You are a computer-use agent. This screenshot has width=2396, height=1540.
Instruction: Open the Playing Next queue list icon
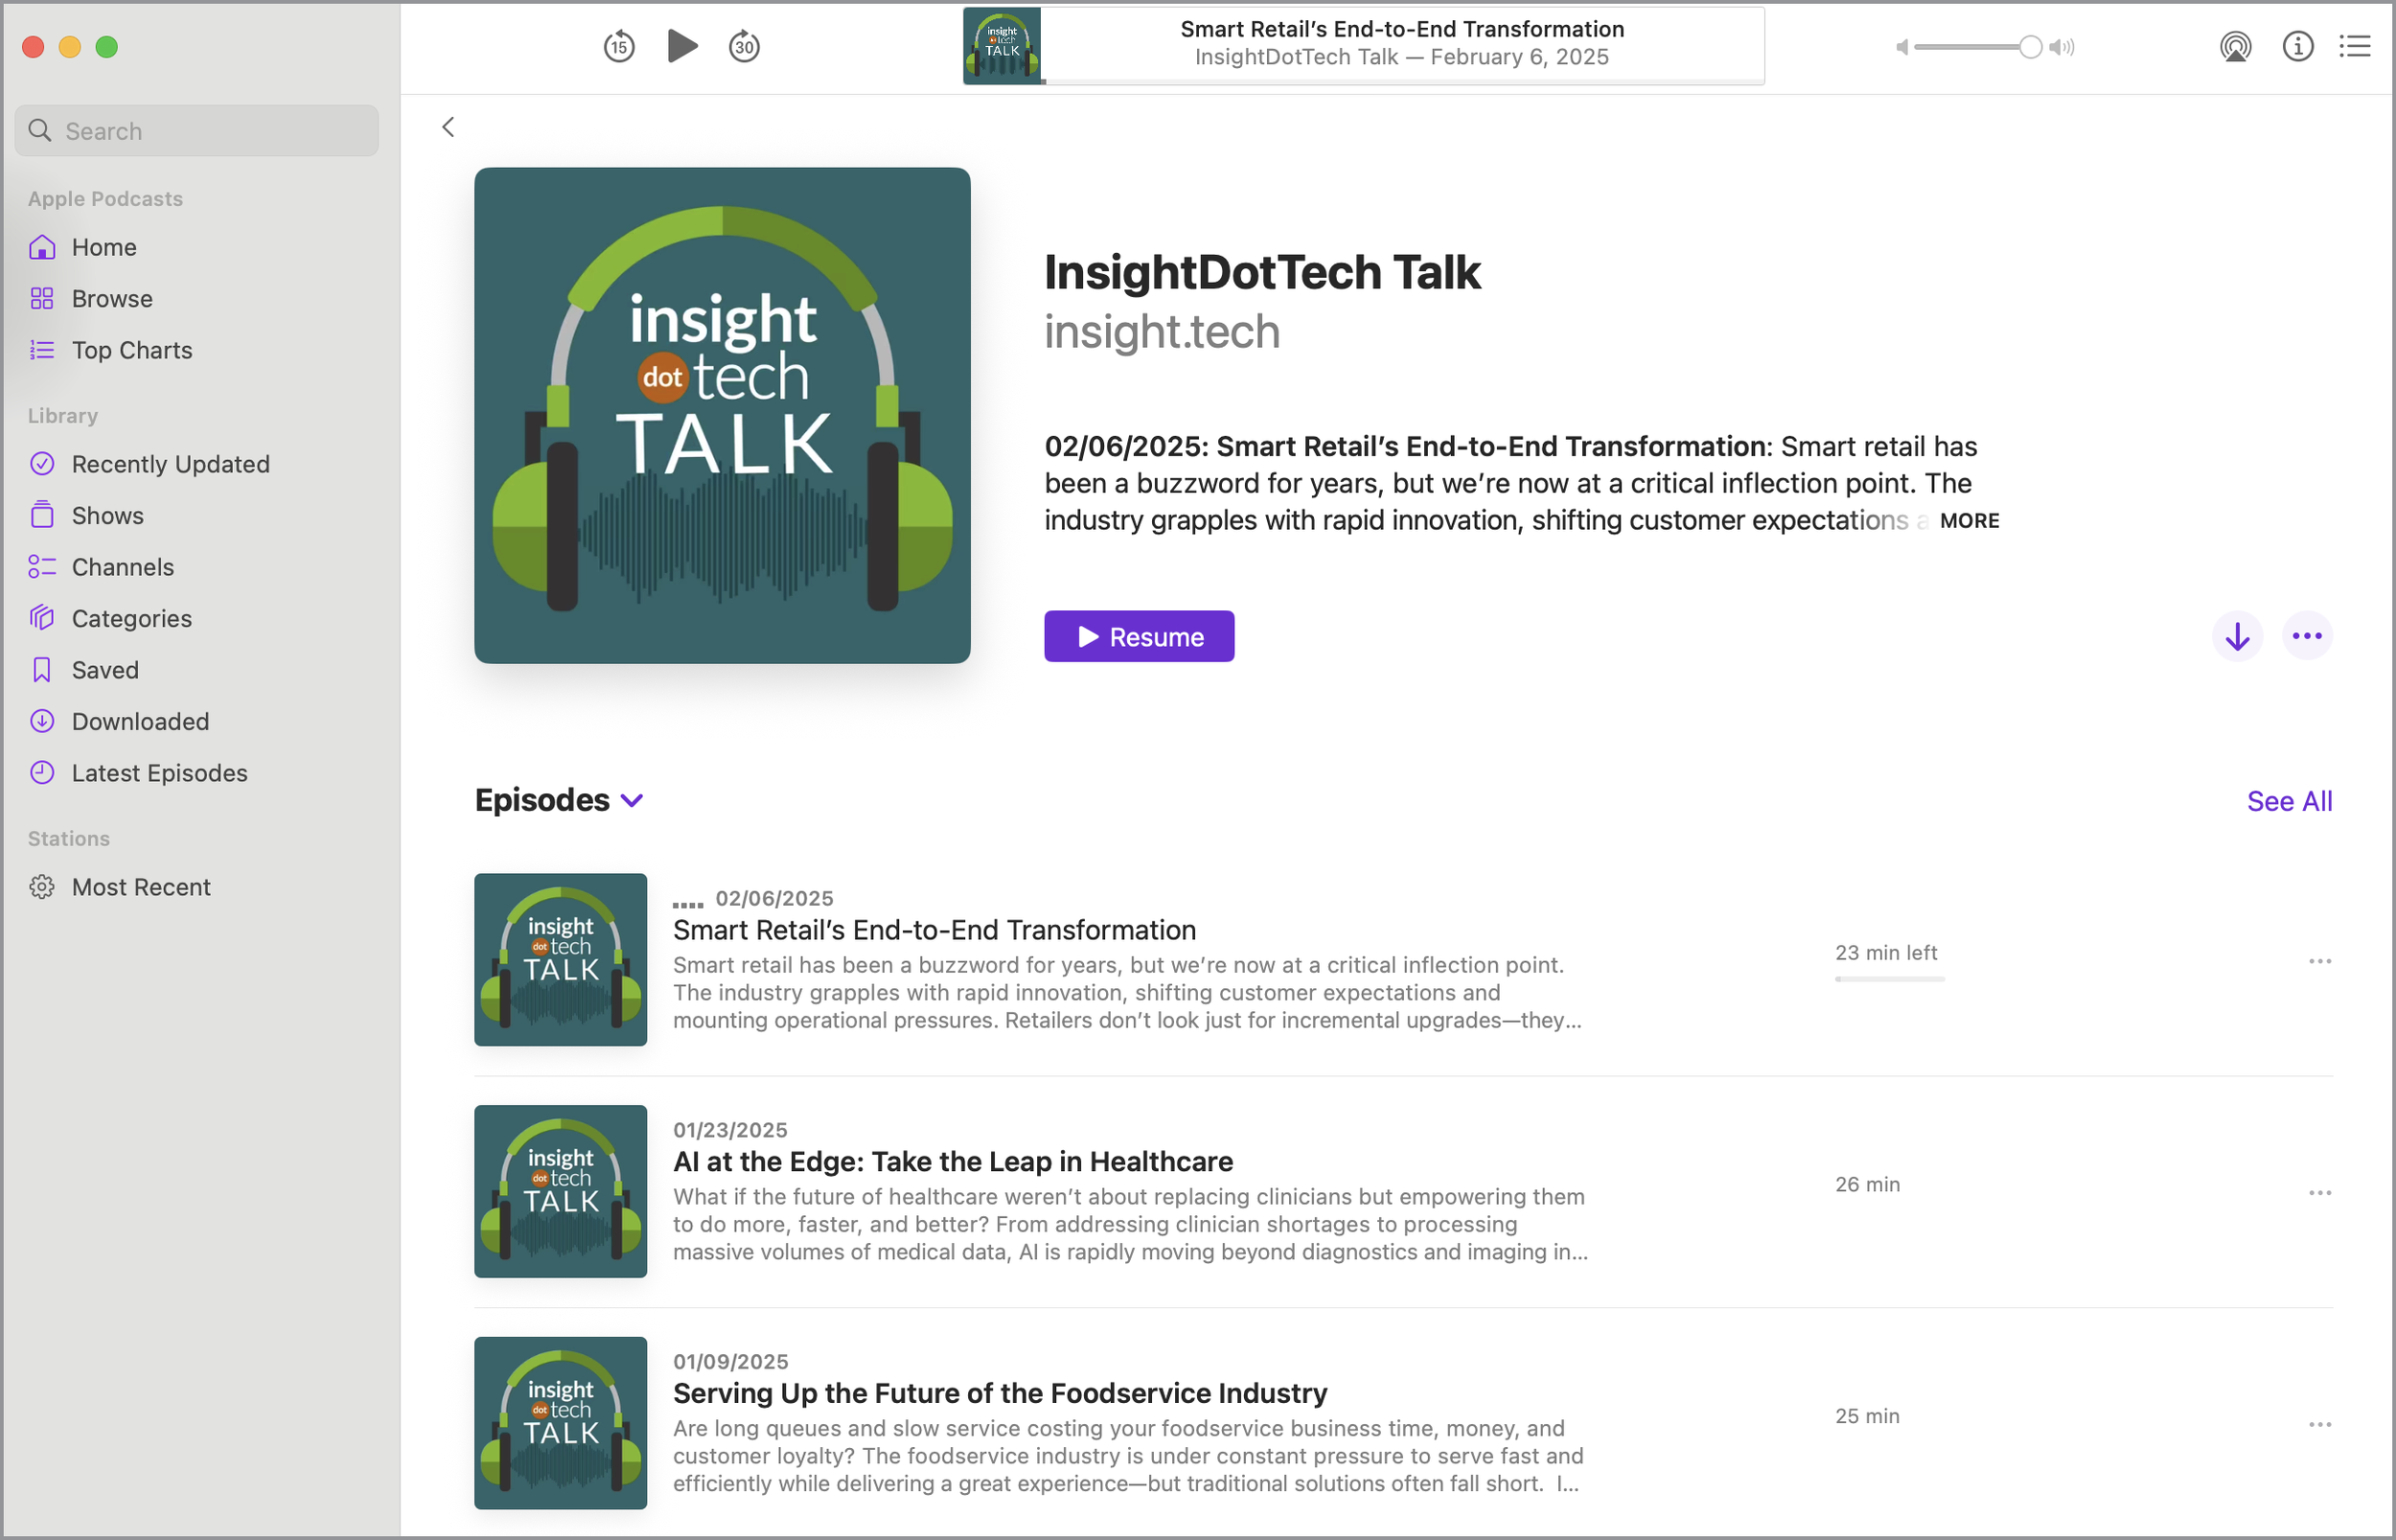click(2355, 47)
